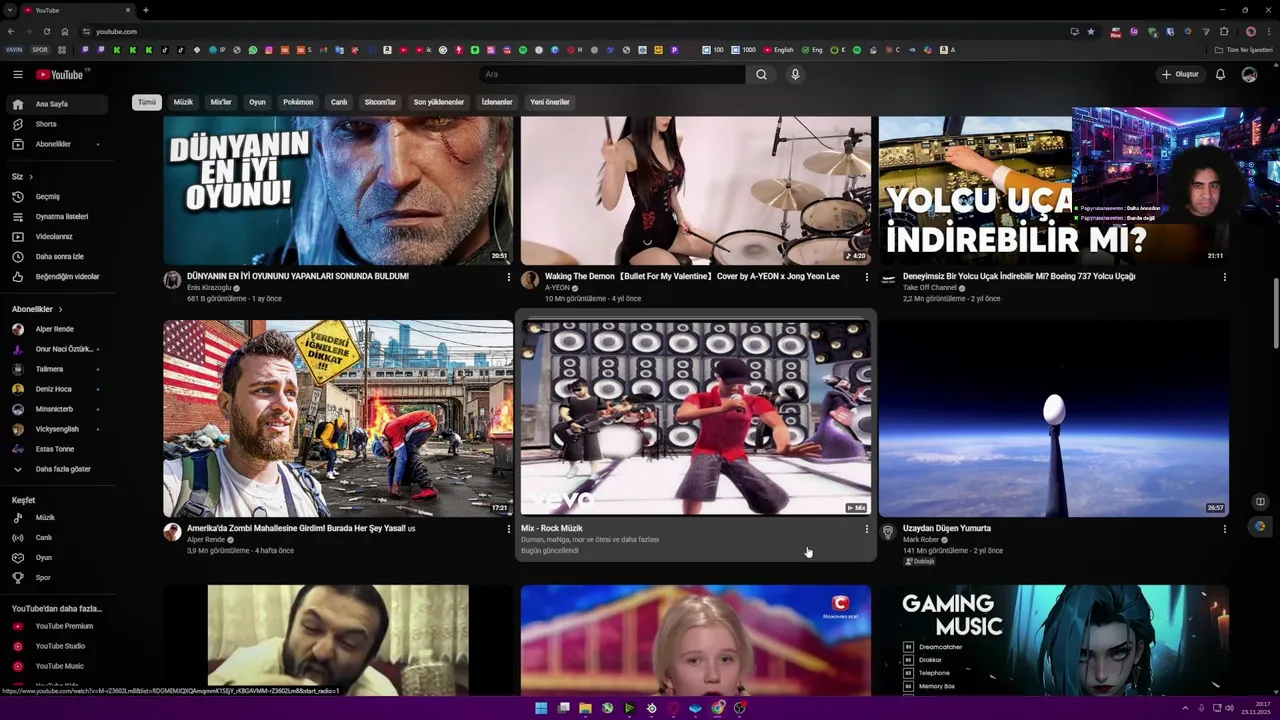The height and width of the screenshot is (720, 1280).
Task: Click the Ara search input field
Action: (612, 74)
